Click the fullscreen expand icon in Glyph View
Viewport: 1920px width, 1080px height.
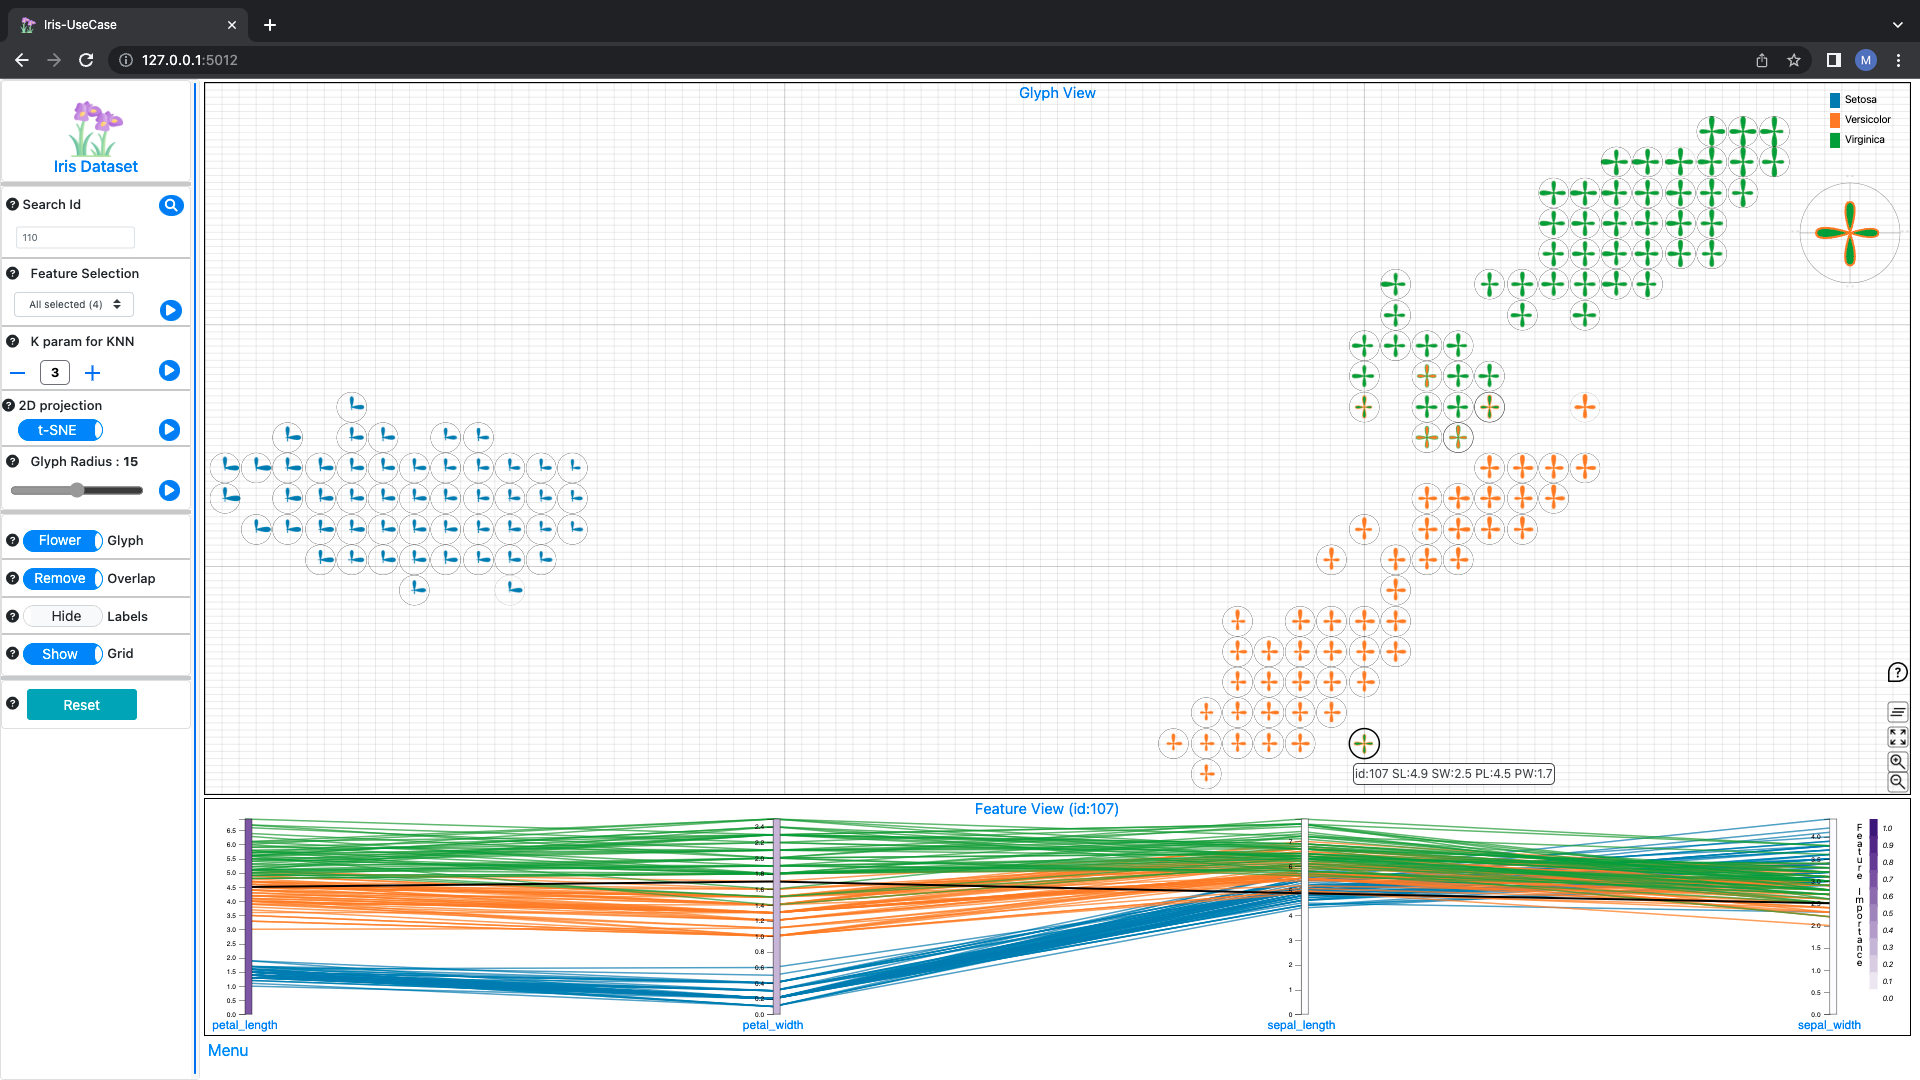coord(1897,737)
